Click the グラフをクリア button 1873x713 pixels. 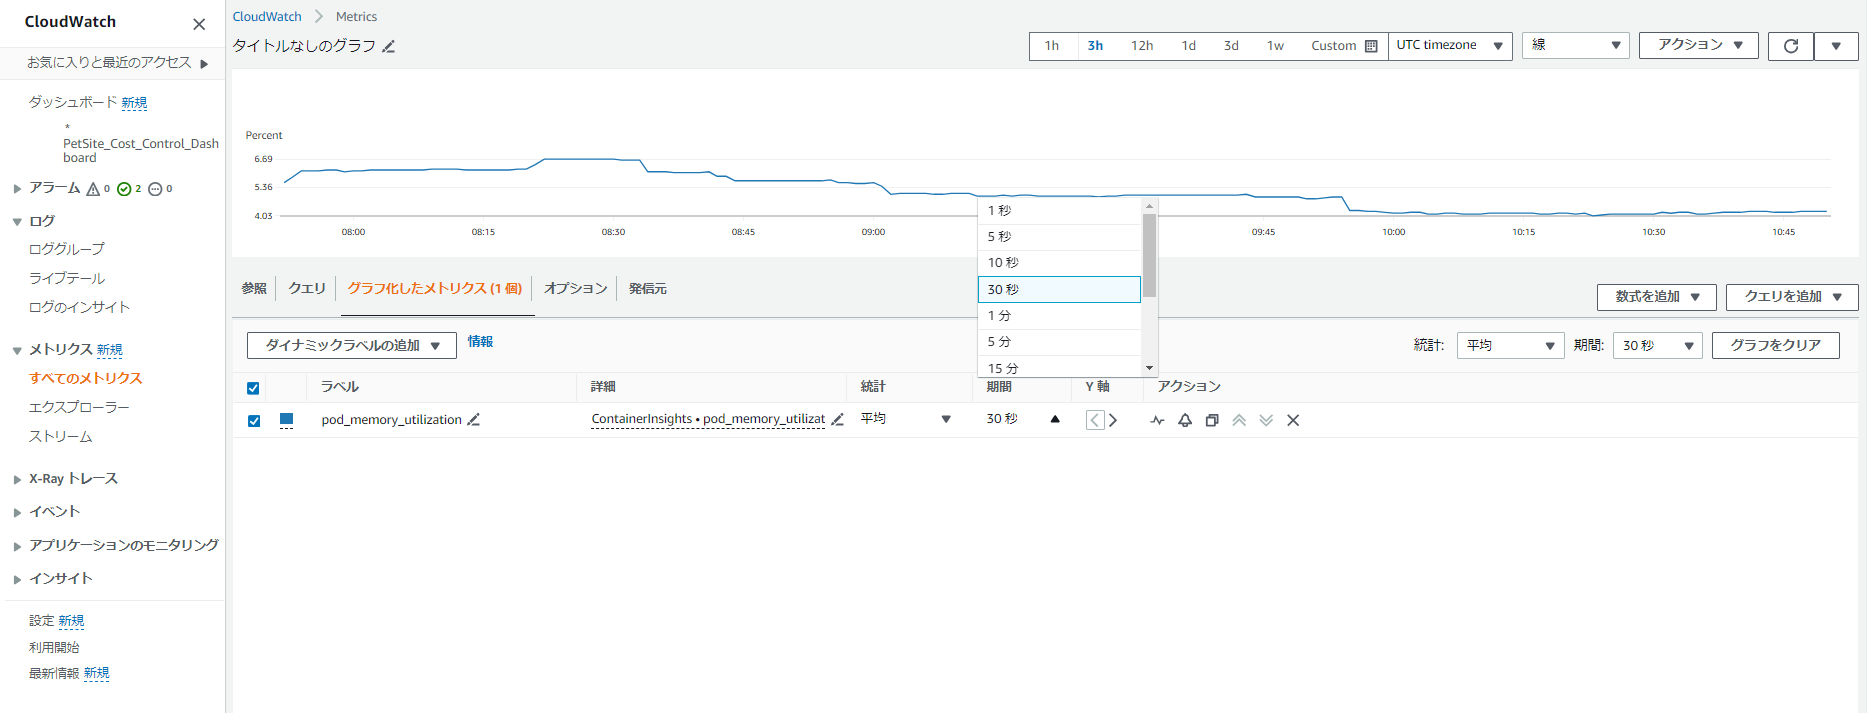coord(1775,346)
